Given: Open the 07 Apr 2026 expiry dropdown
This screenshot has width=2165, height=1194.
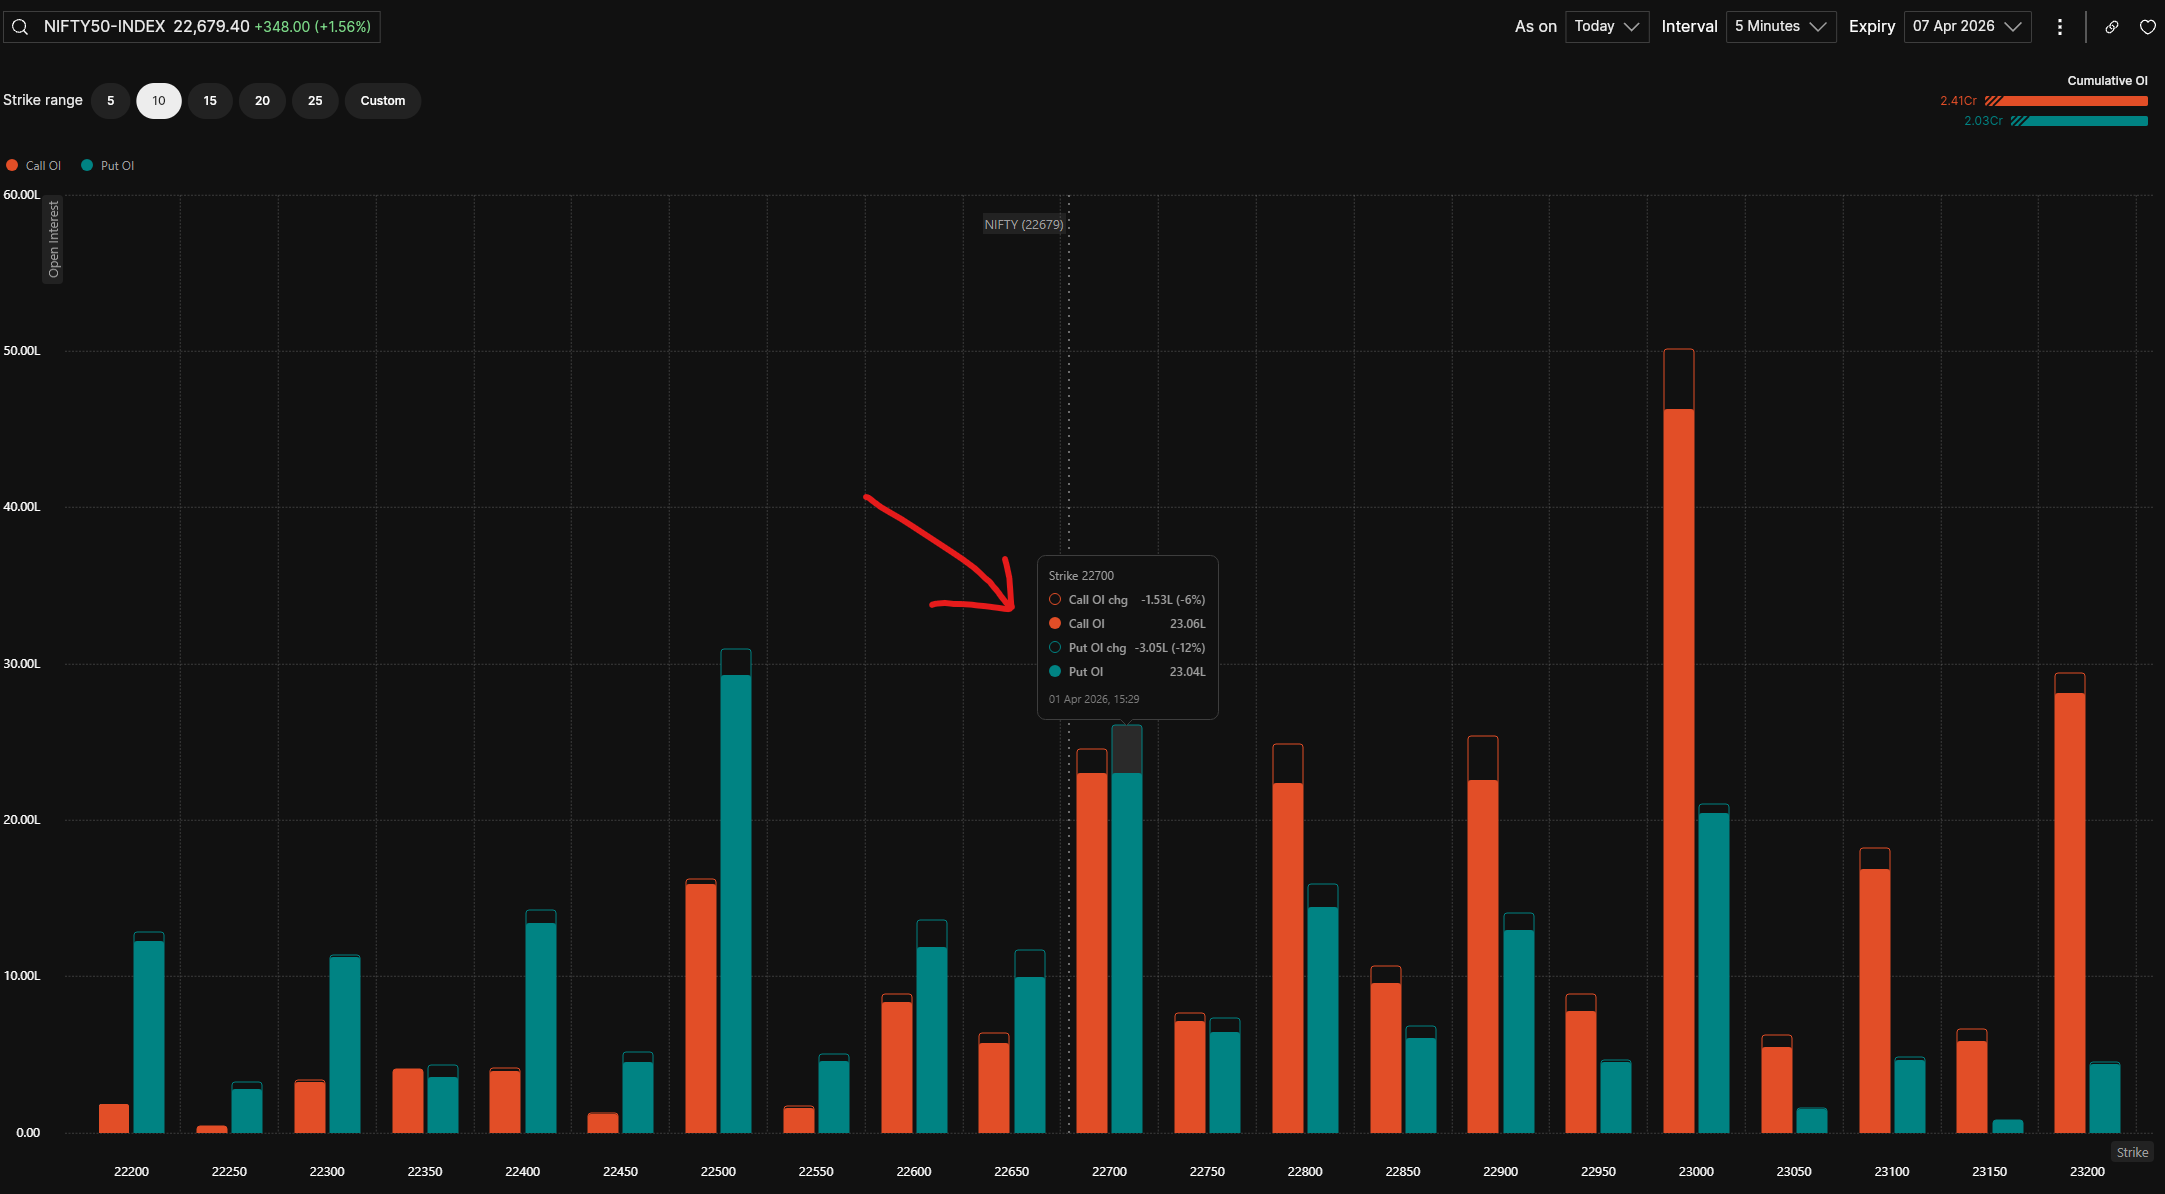Looking at the screenshot, I should click(x=1966, y=27).
